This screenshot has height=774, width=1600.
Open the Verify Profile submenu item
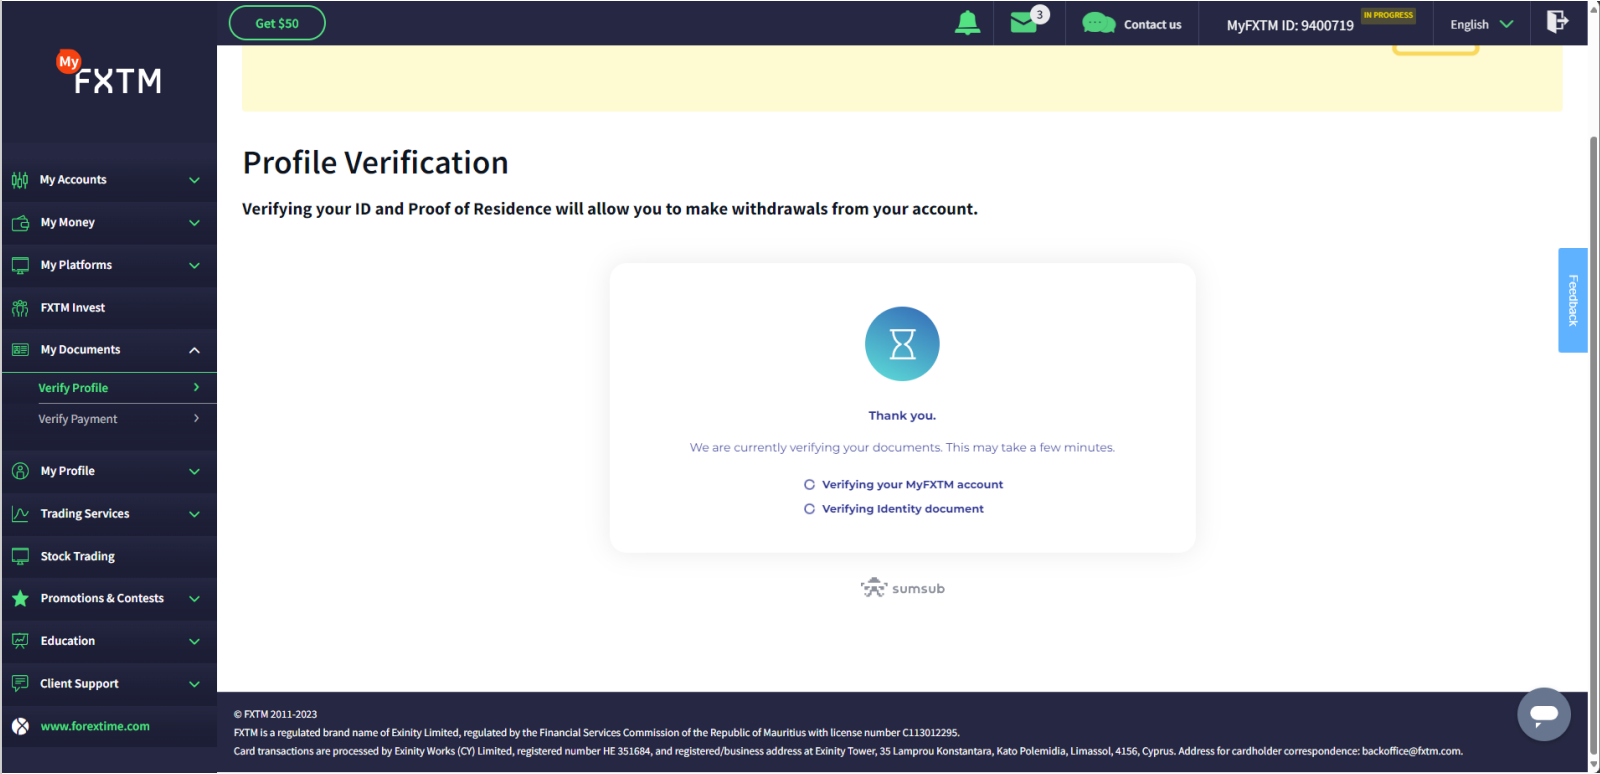click(109, 388)
